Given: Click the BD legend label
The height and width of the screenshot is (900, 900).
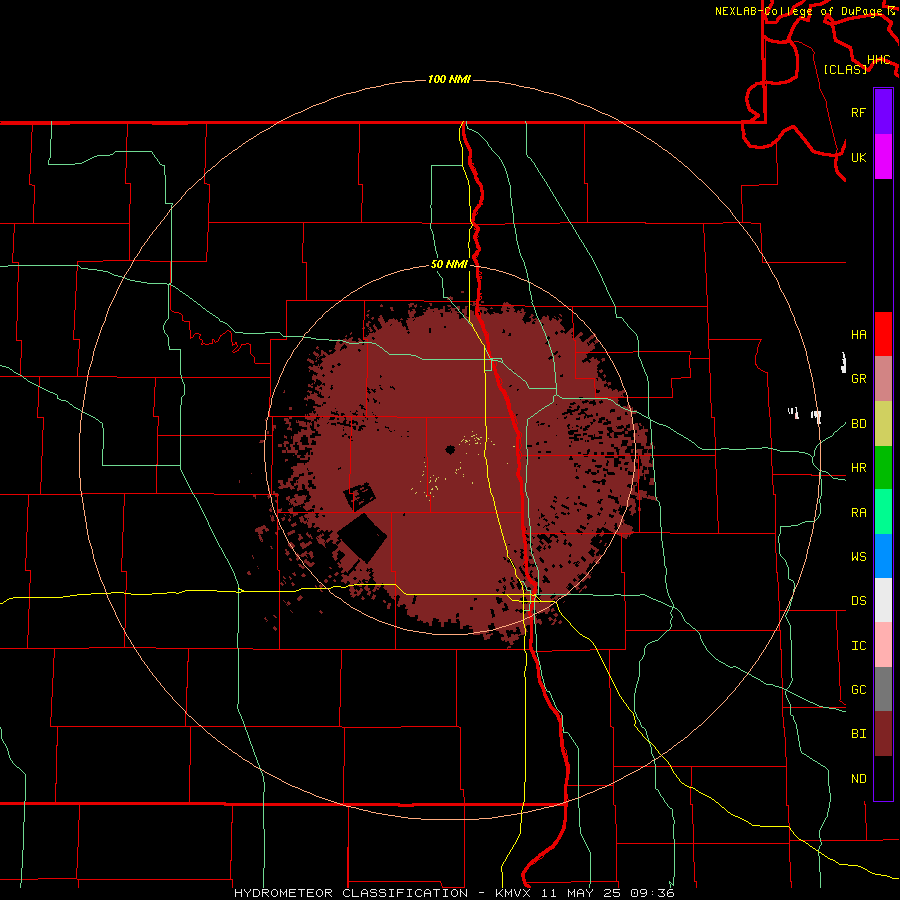Looking at the screenshot, I should (858, 424).
